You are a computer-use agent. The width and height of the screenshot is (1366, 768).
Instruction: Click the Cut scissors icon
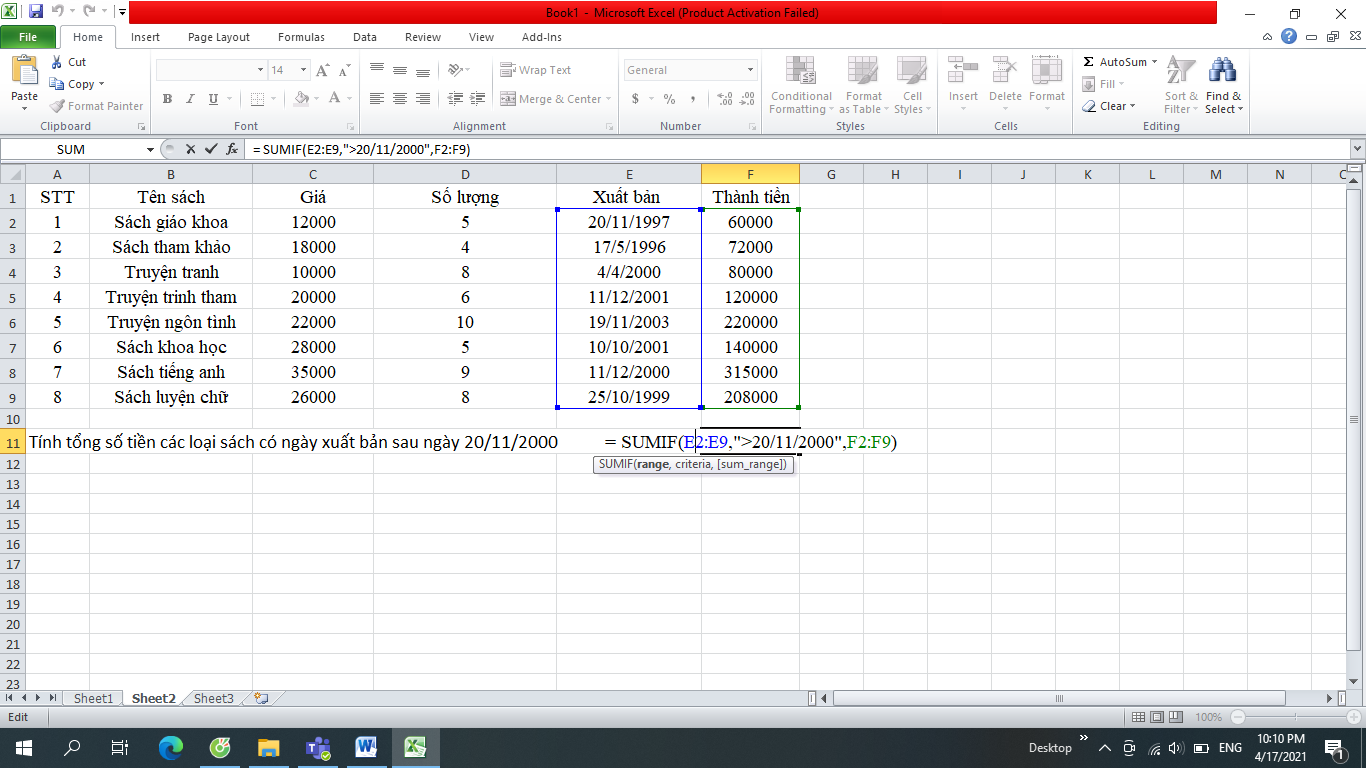tap(57, 62)
